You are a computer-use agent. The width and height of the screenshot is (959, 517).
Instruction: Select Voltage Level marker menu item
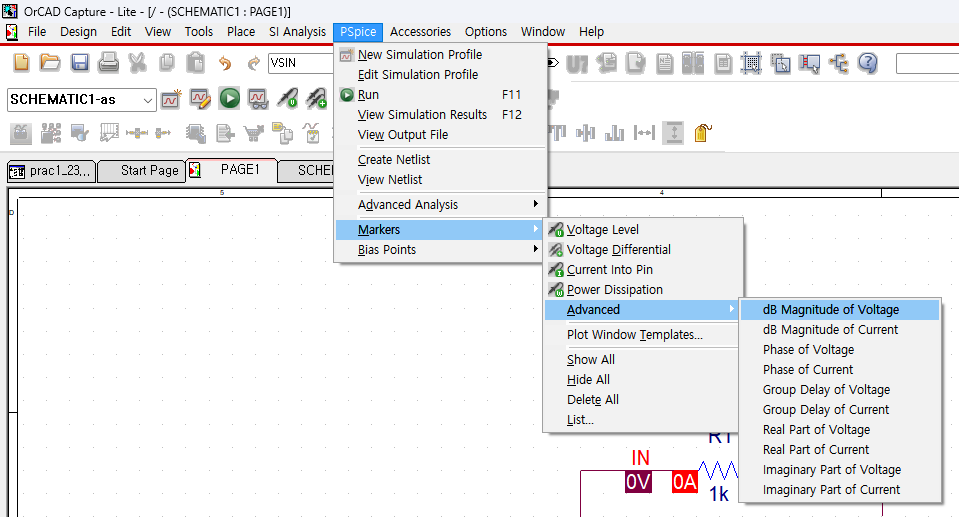[643, 229]
